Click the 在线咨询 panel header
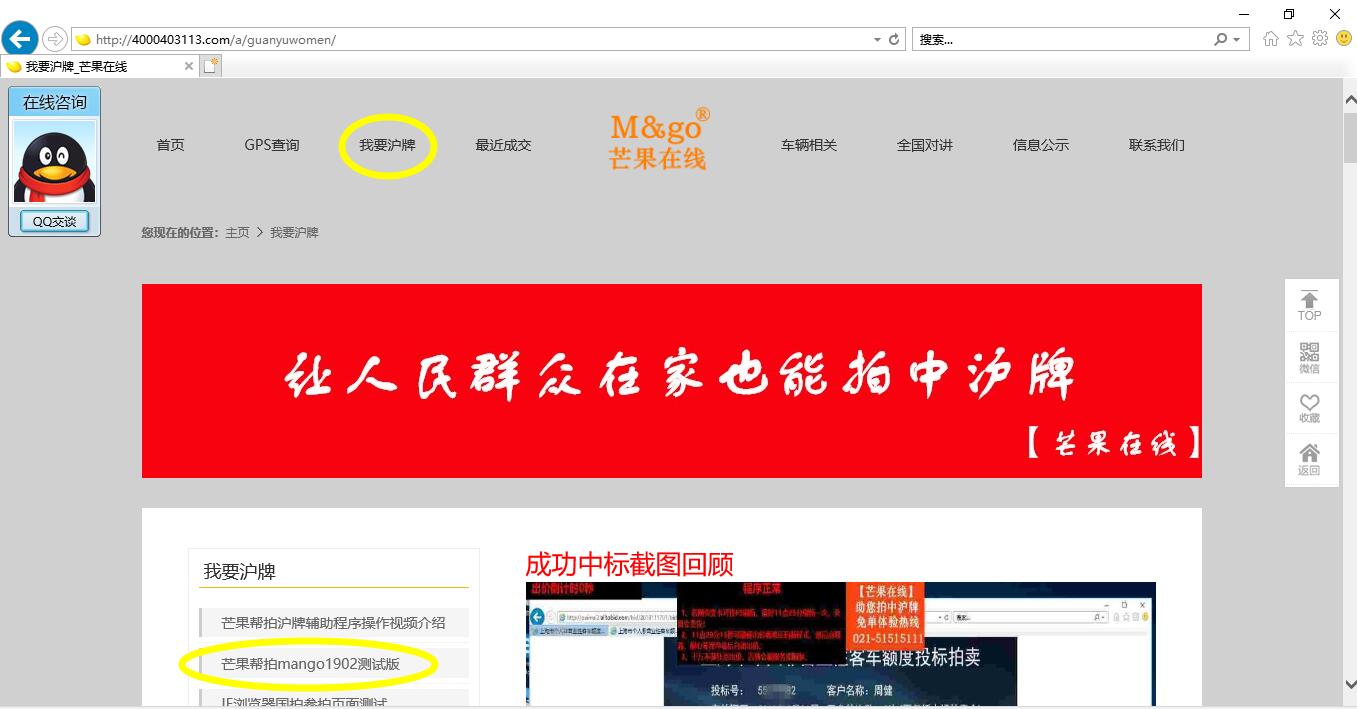 [x=55, y=102]
